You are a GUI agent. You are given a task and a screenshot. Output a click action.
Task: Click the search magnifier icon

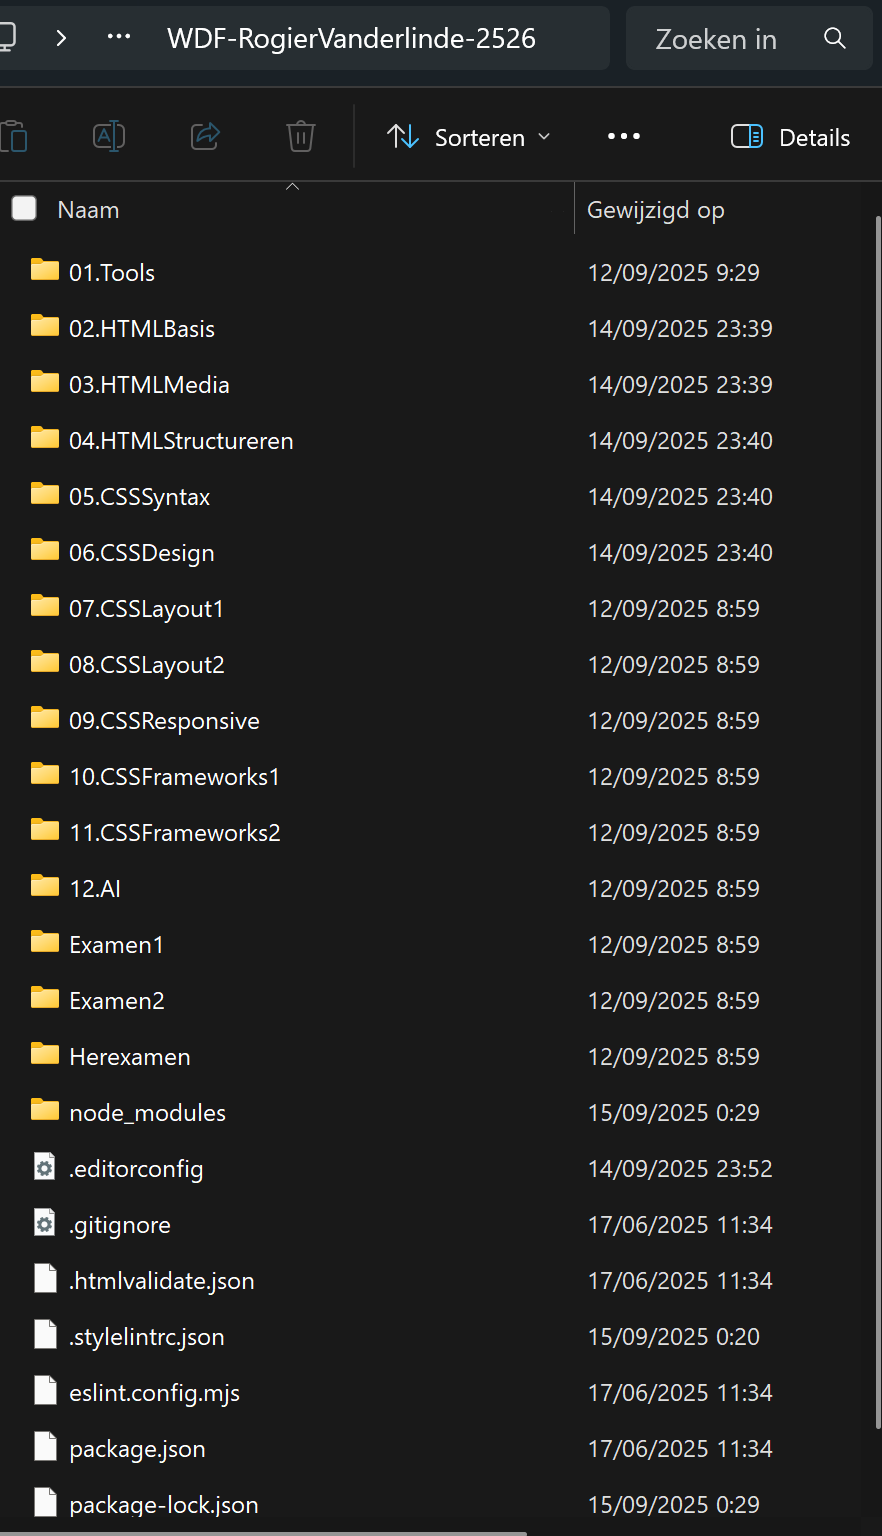click(x=835, y=39)
